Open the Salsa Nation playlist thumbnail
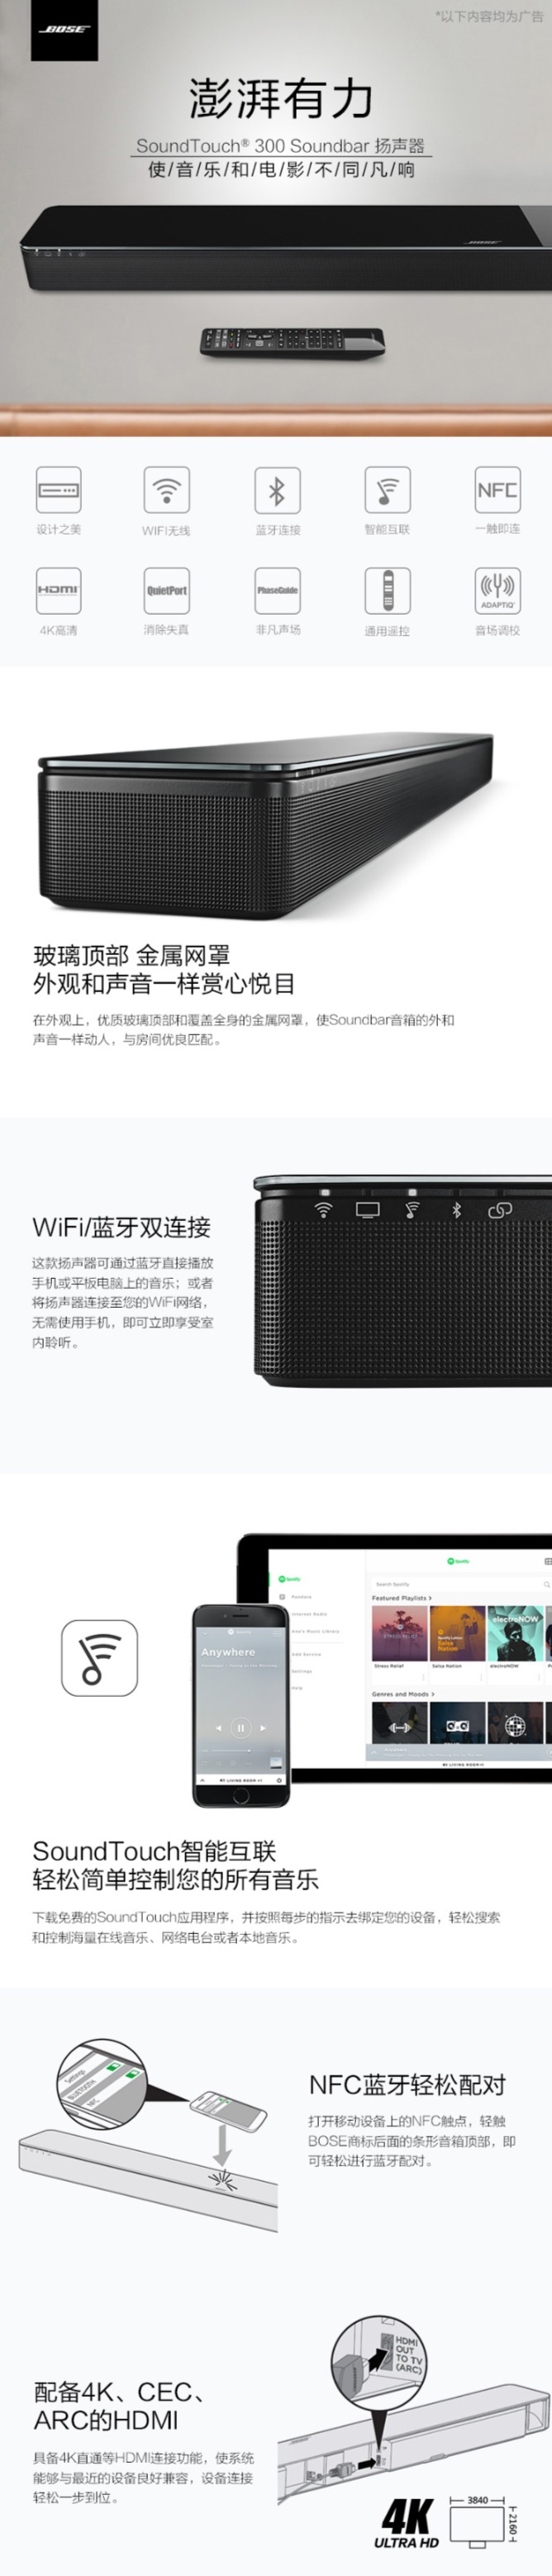The height and width of the screenshot is (2576, 552). (458, 1633)
